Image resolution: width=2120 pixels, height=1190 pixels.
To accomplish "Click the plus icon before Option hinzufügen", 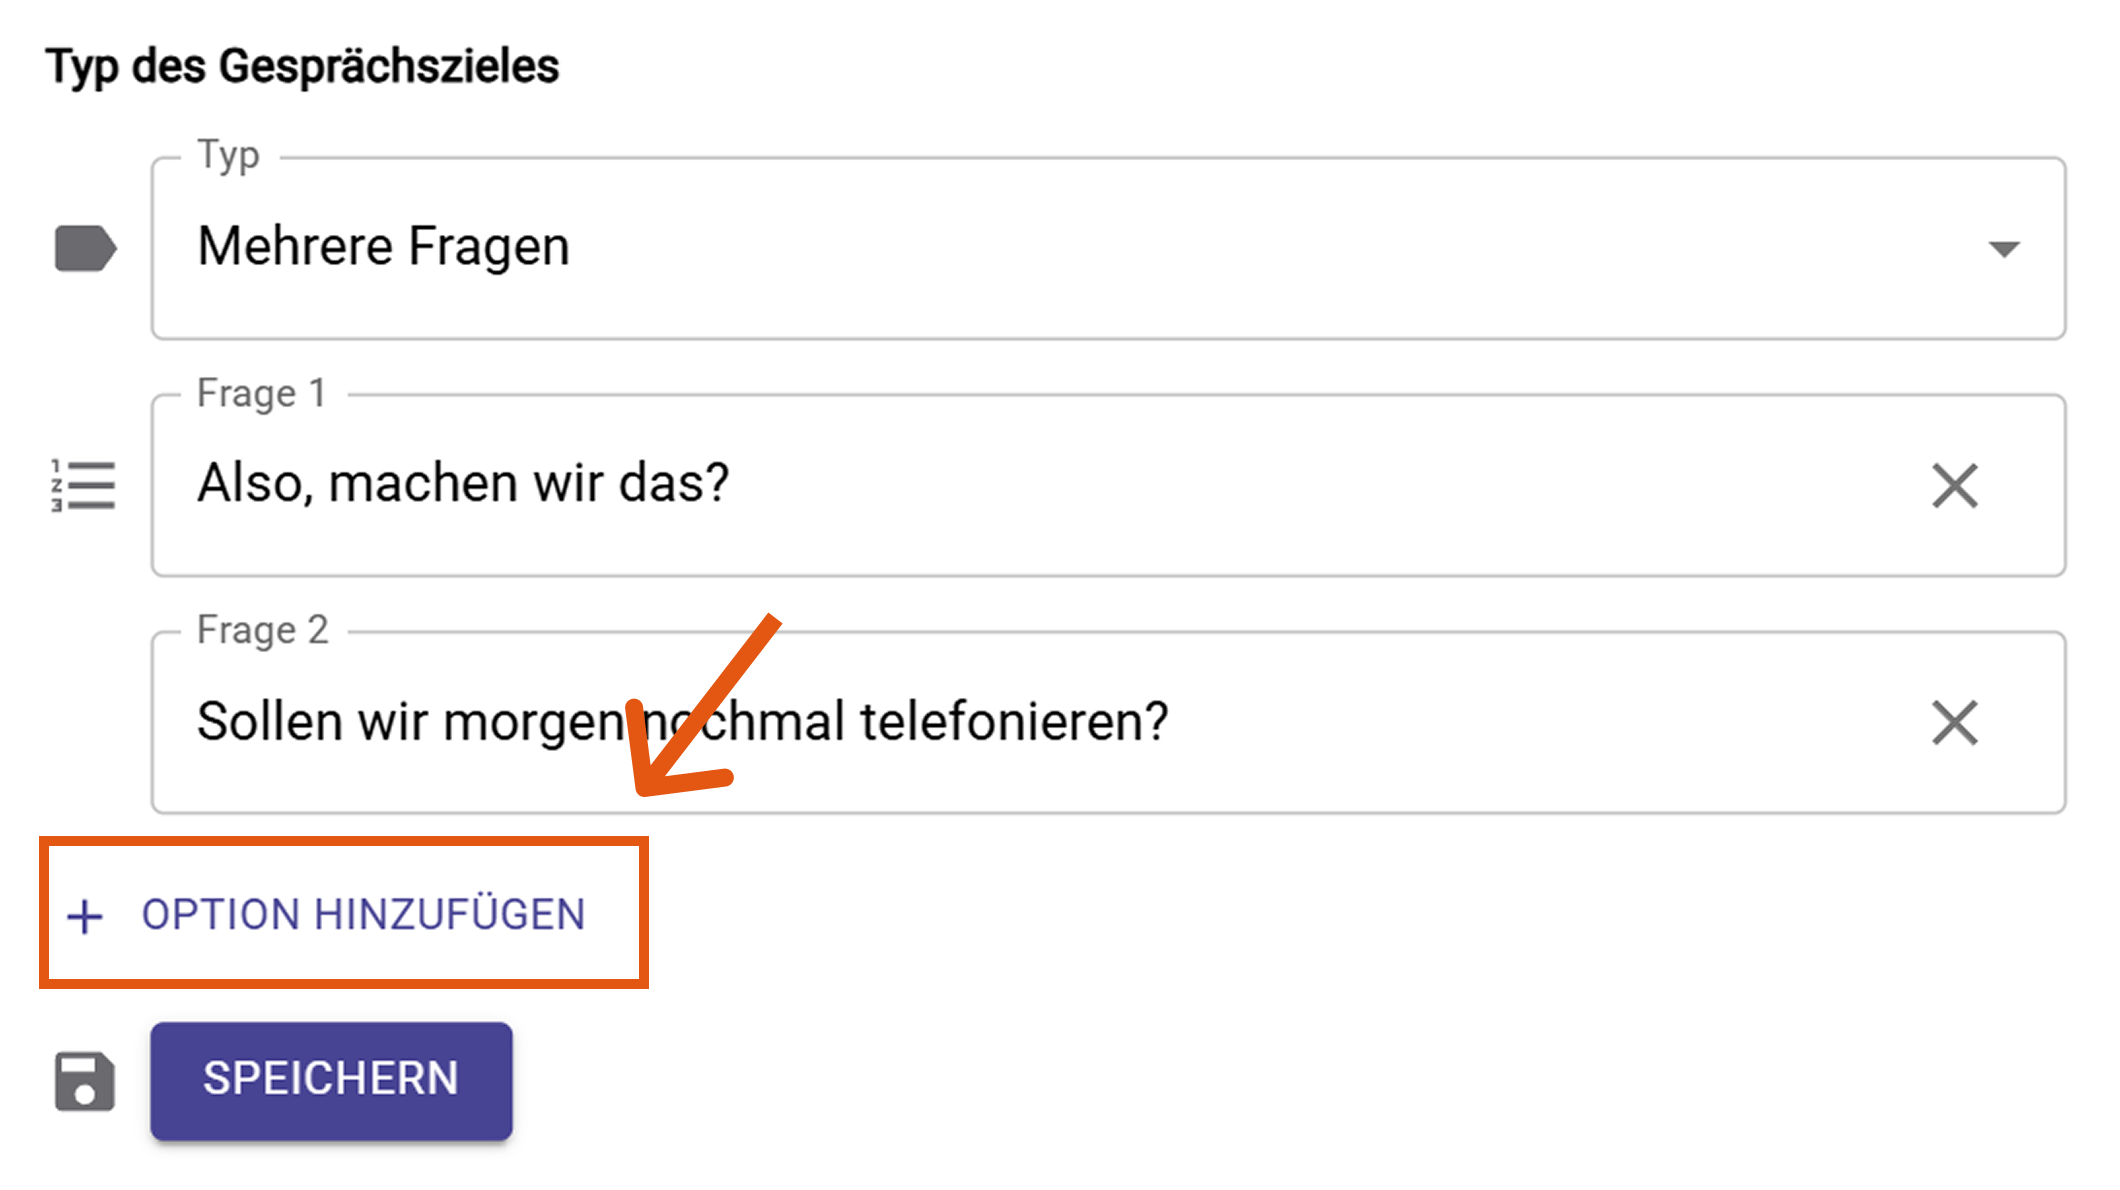I will click(85, 916).
